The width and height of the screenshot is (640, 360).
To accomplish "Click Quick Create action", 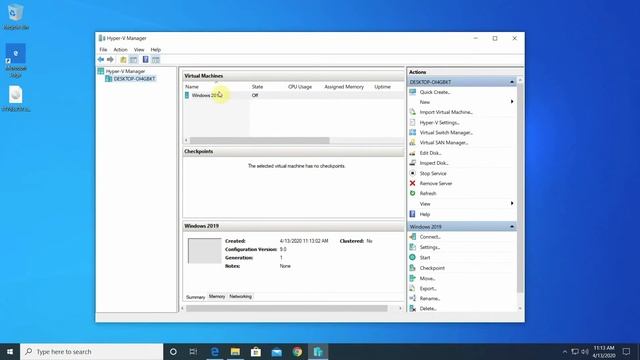I will (x=435, y=92).
